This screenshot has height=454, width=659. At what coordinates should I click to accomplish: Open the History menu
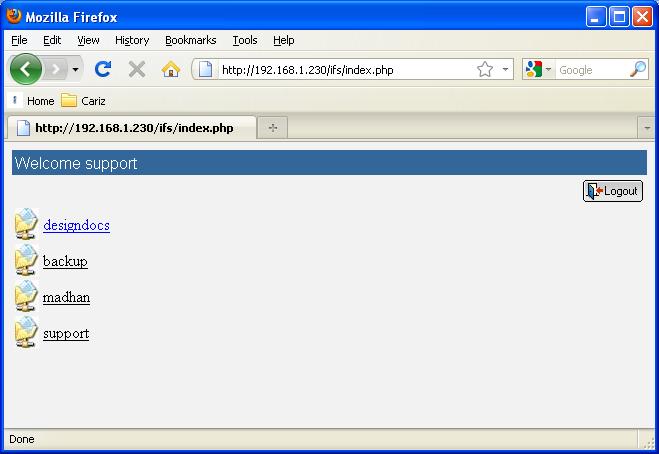click(132, 40)
